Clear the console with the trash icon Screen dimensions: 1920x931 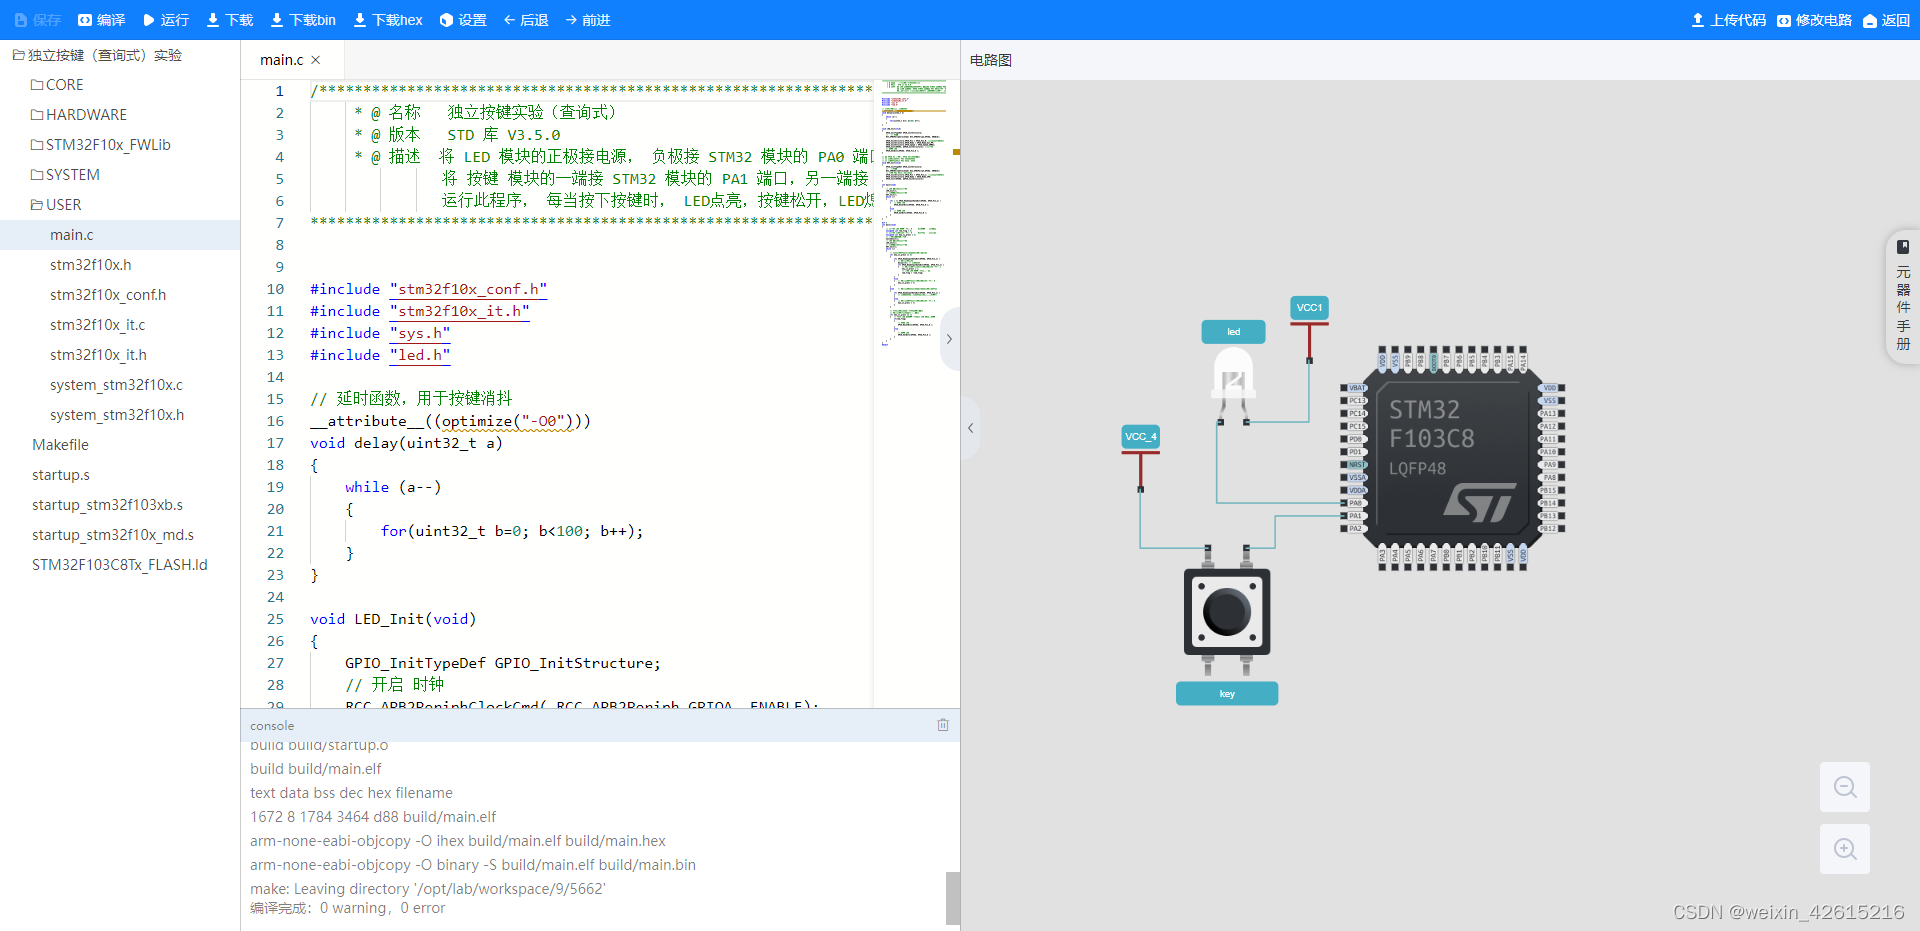click(942, 725)
